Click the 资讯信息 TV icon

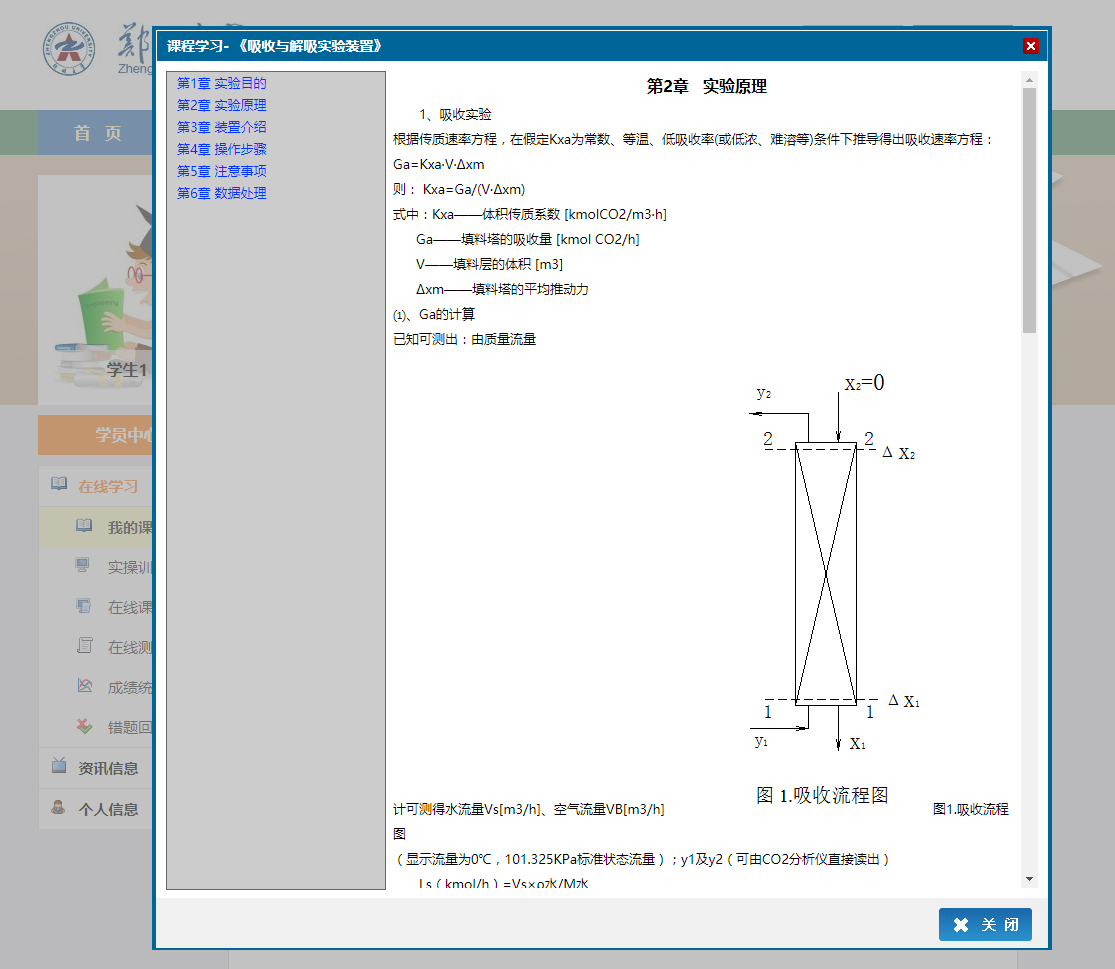pos(59,767)
